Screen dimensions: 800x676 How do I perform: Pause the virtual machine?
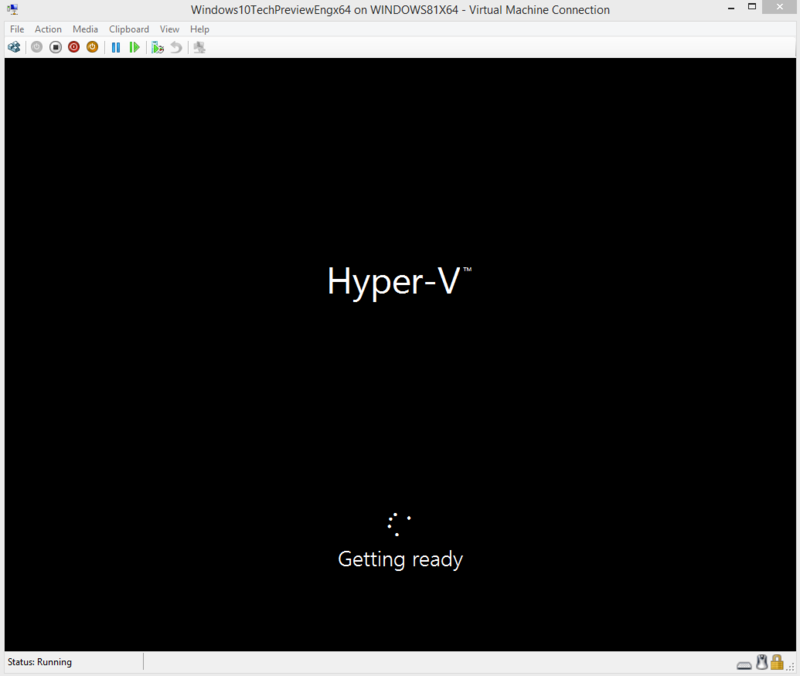point(116,47)
